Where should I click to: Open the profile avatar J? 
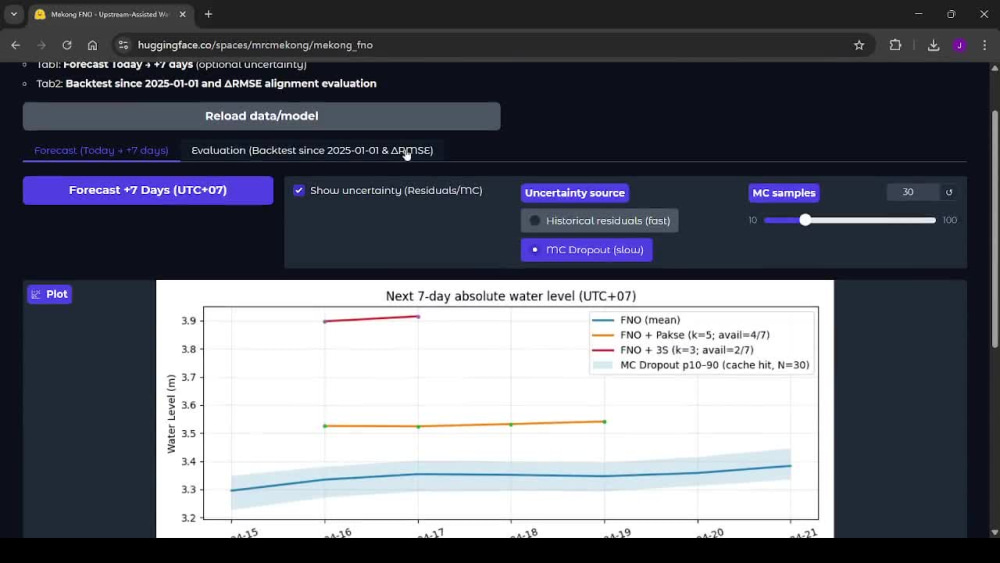coord(959,45)
